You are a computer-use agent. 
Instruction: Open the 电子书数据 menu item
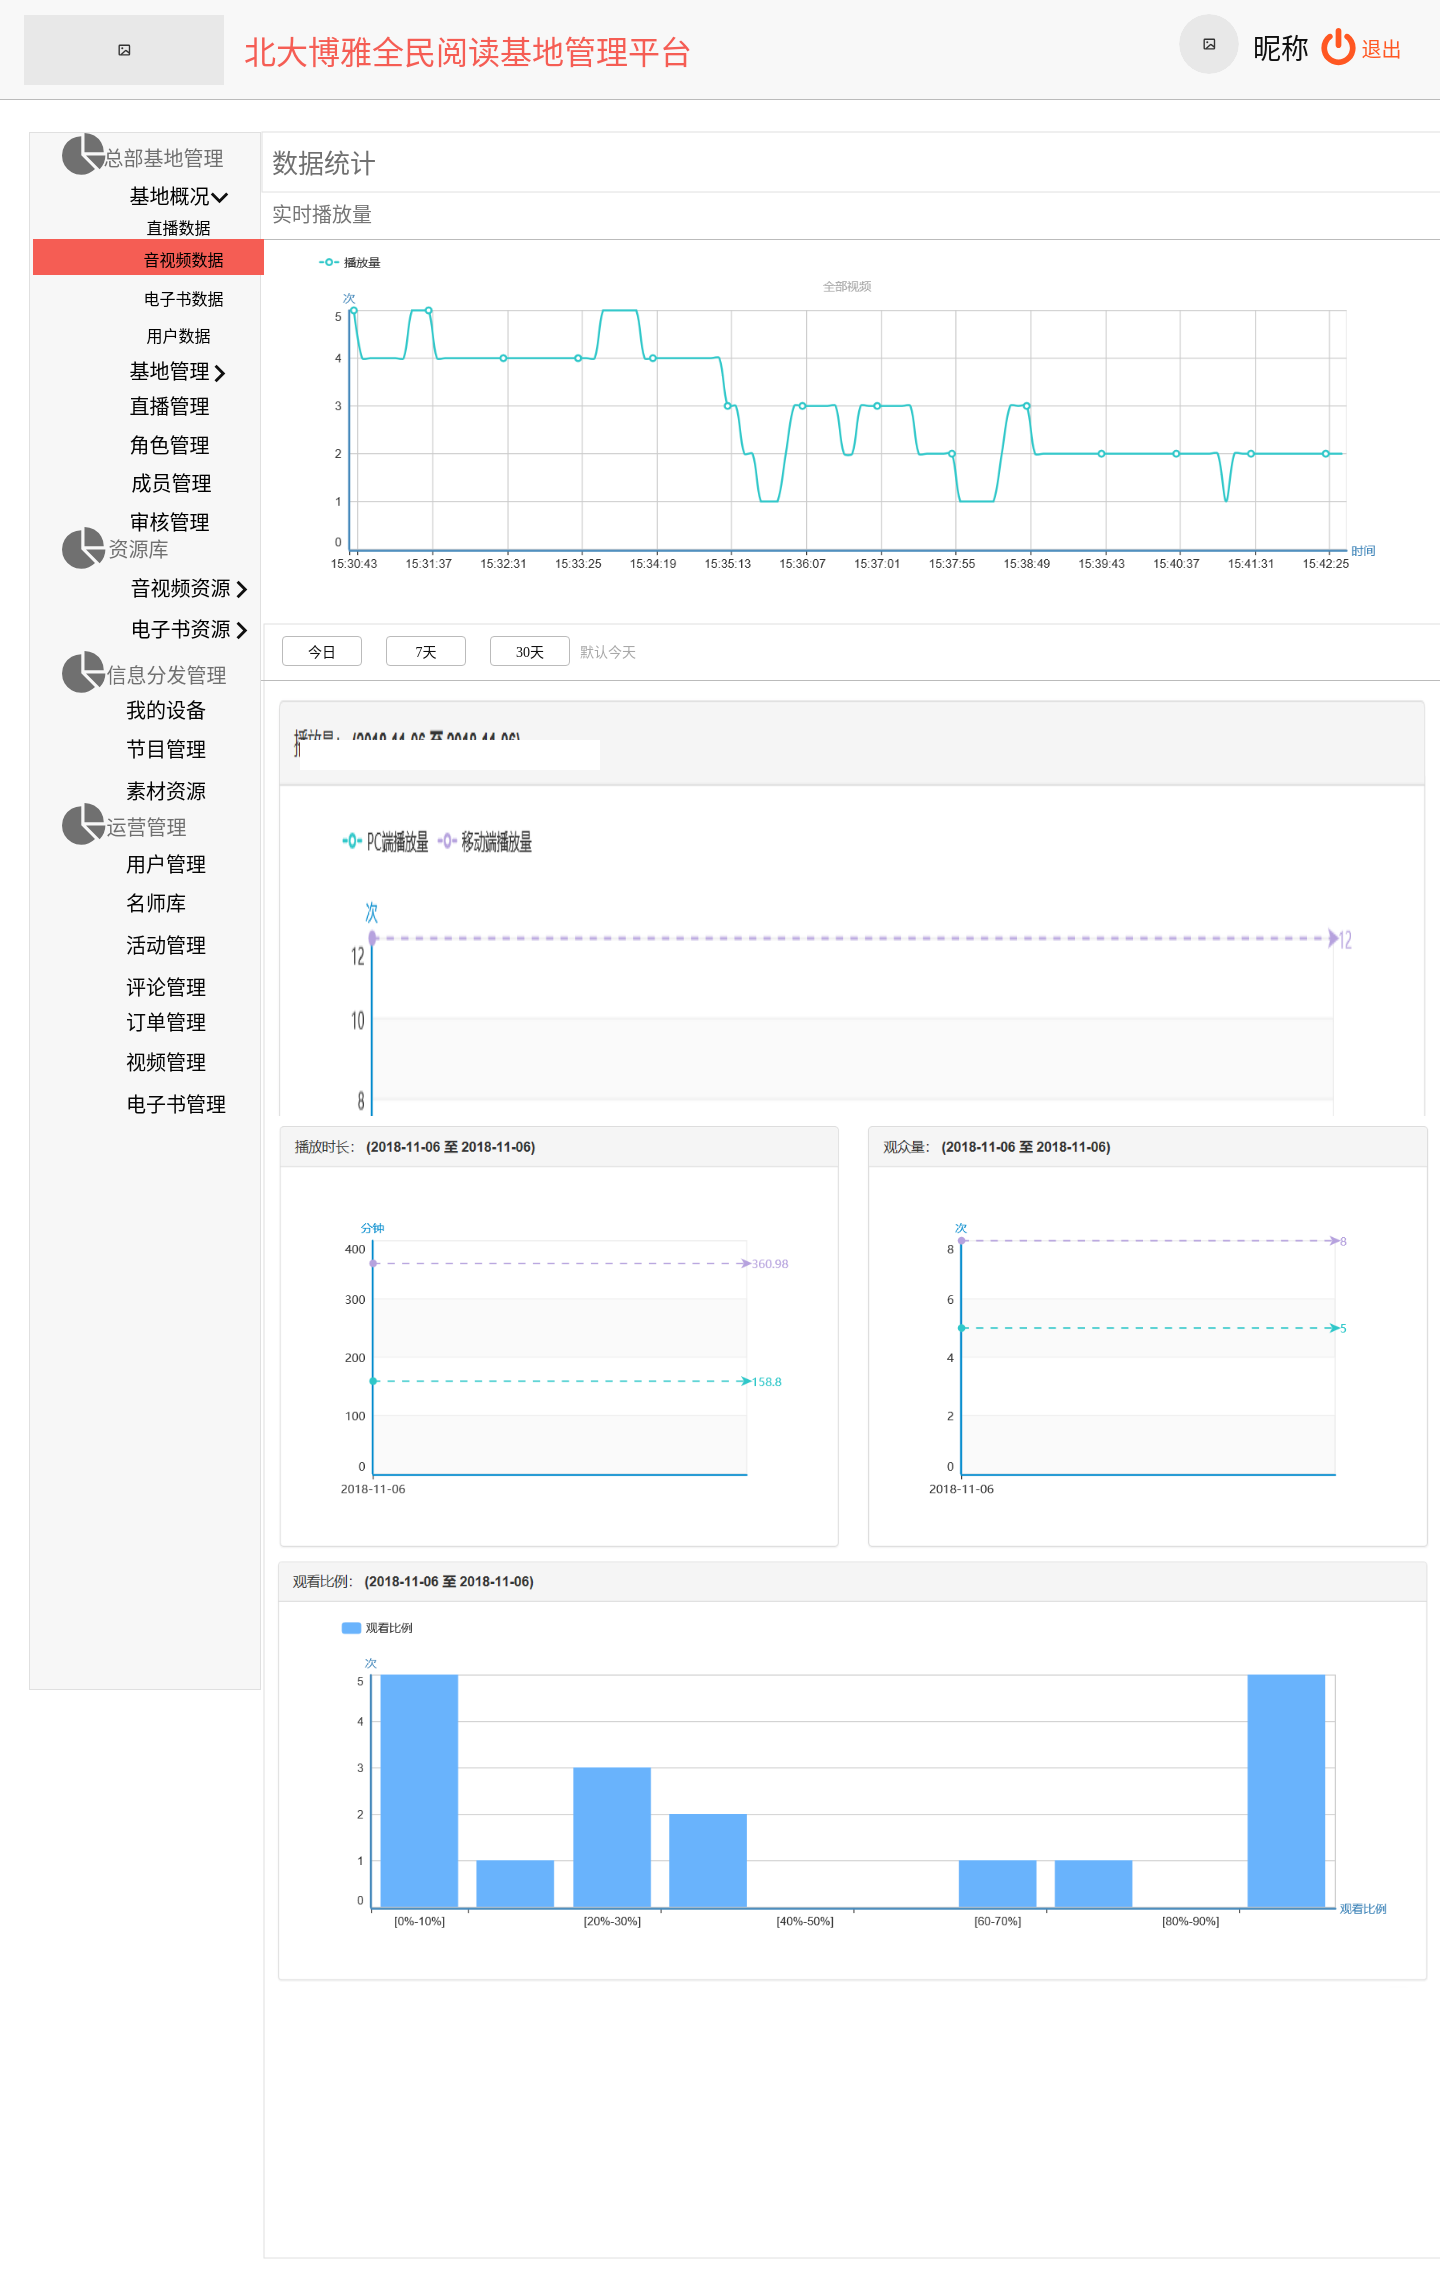tap(183, 299)
